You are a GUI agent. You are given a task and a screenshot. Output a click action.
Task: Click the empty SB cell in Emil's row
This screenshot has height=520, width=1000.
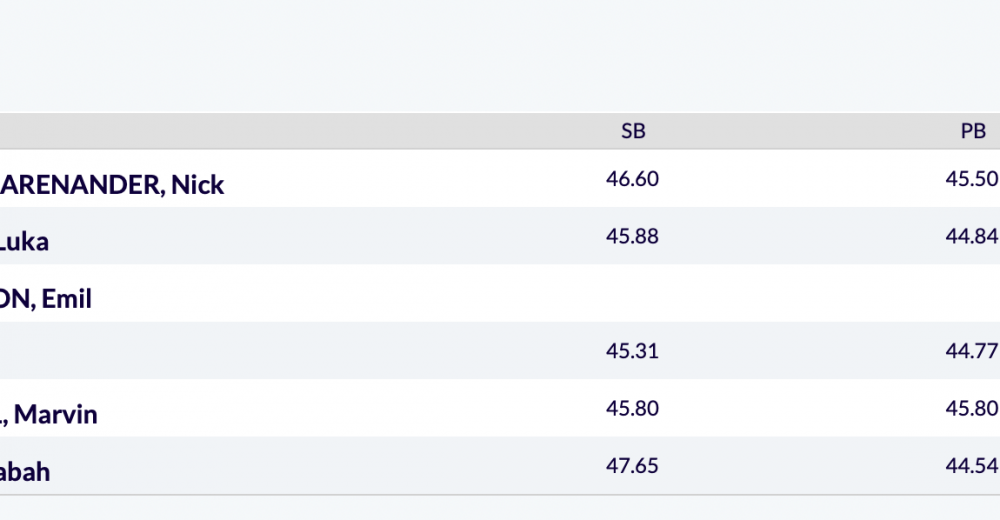click(x=632, y=293)
